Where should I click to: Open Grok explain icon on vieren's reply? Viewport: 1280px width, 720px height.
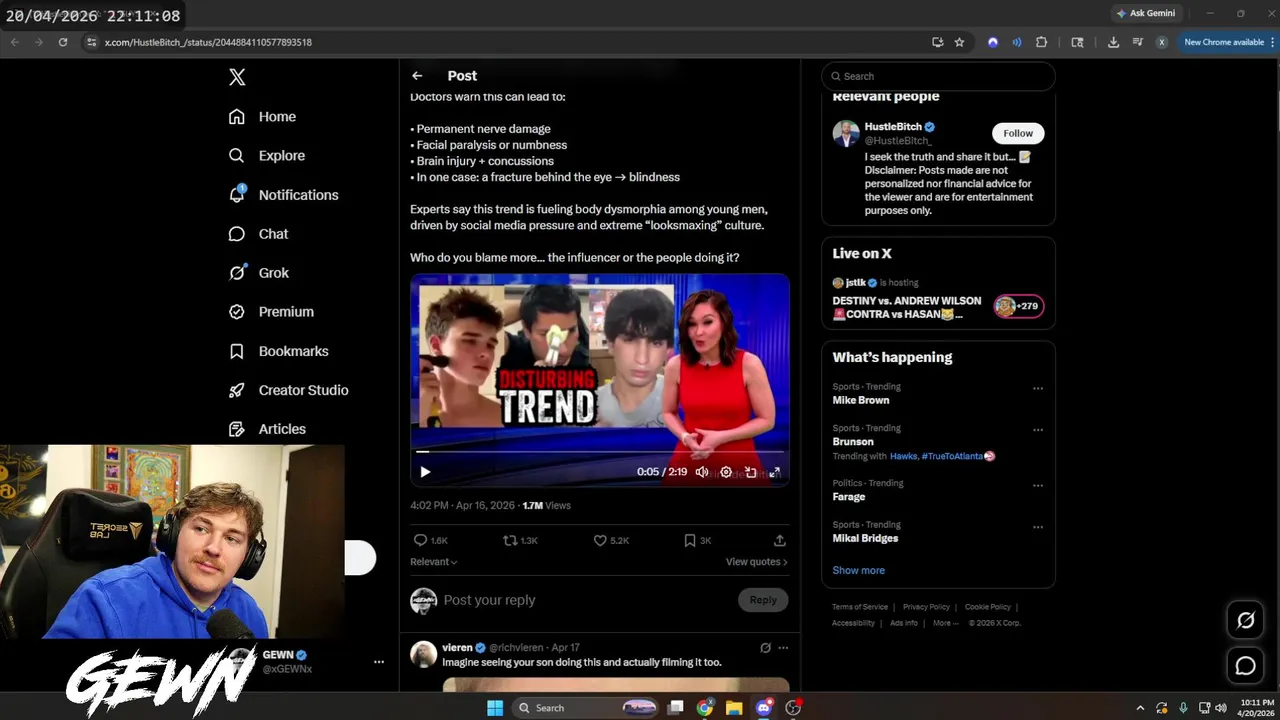[x=765, y=648]
